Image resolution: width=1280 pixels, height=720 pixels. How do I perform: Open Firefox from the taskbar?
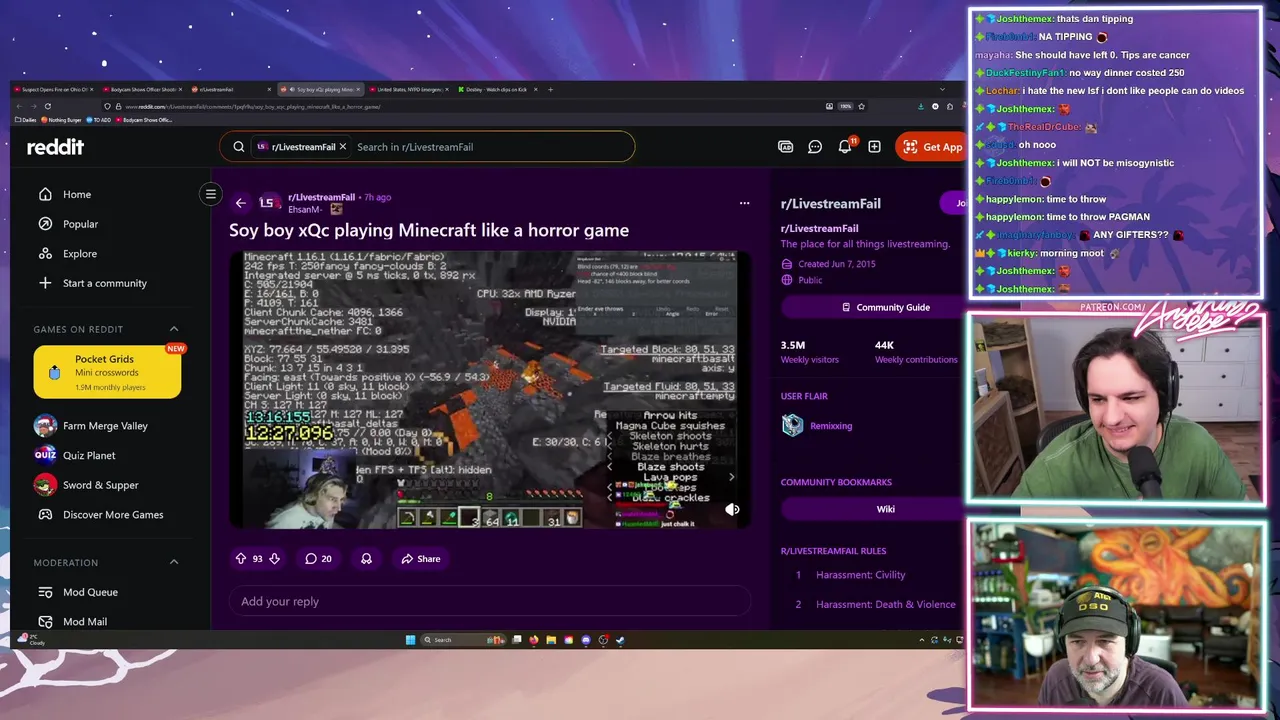click(x=533, y=640)
